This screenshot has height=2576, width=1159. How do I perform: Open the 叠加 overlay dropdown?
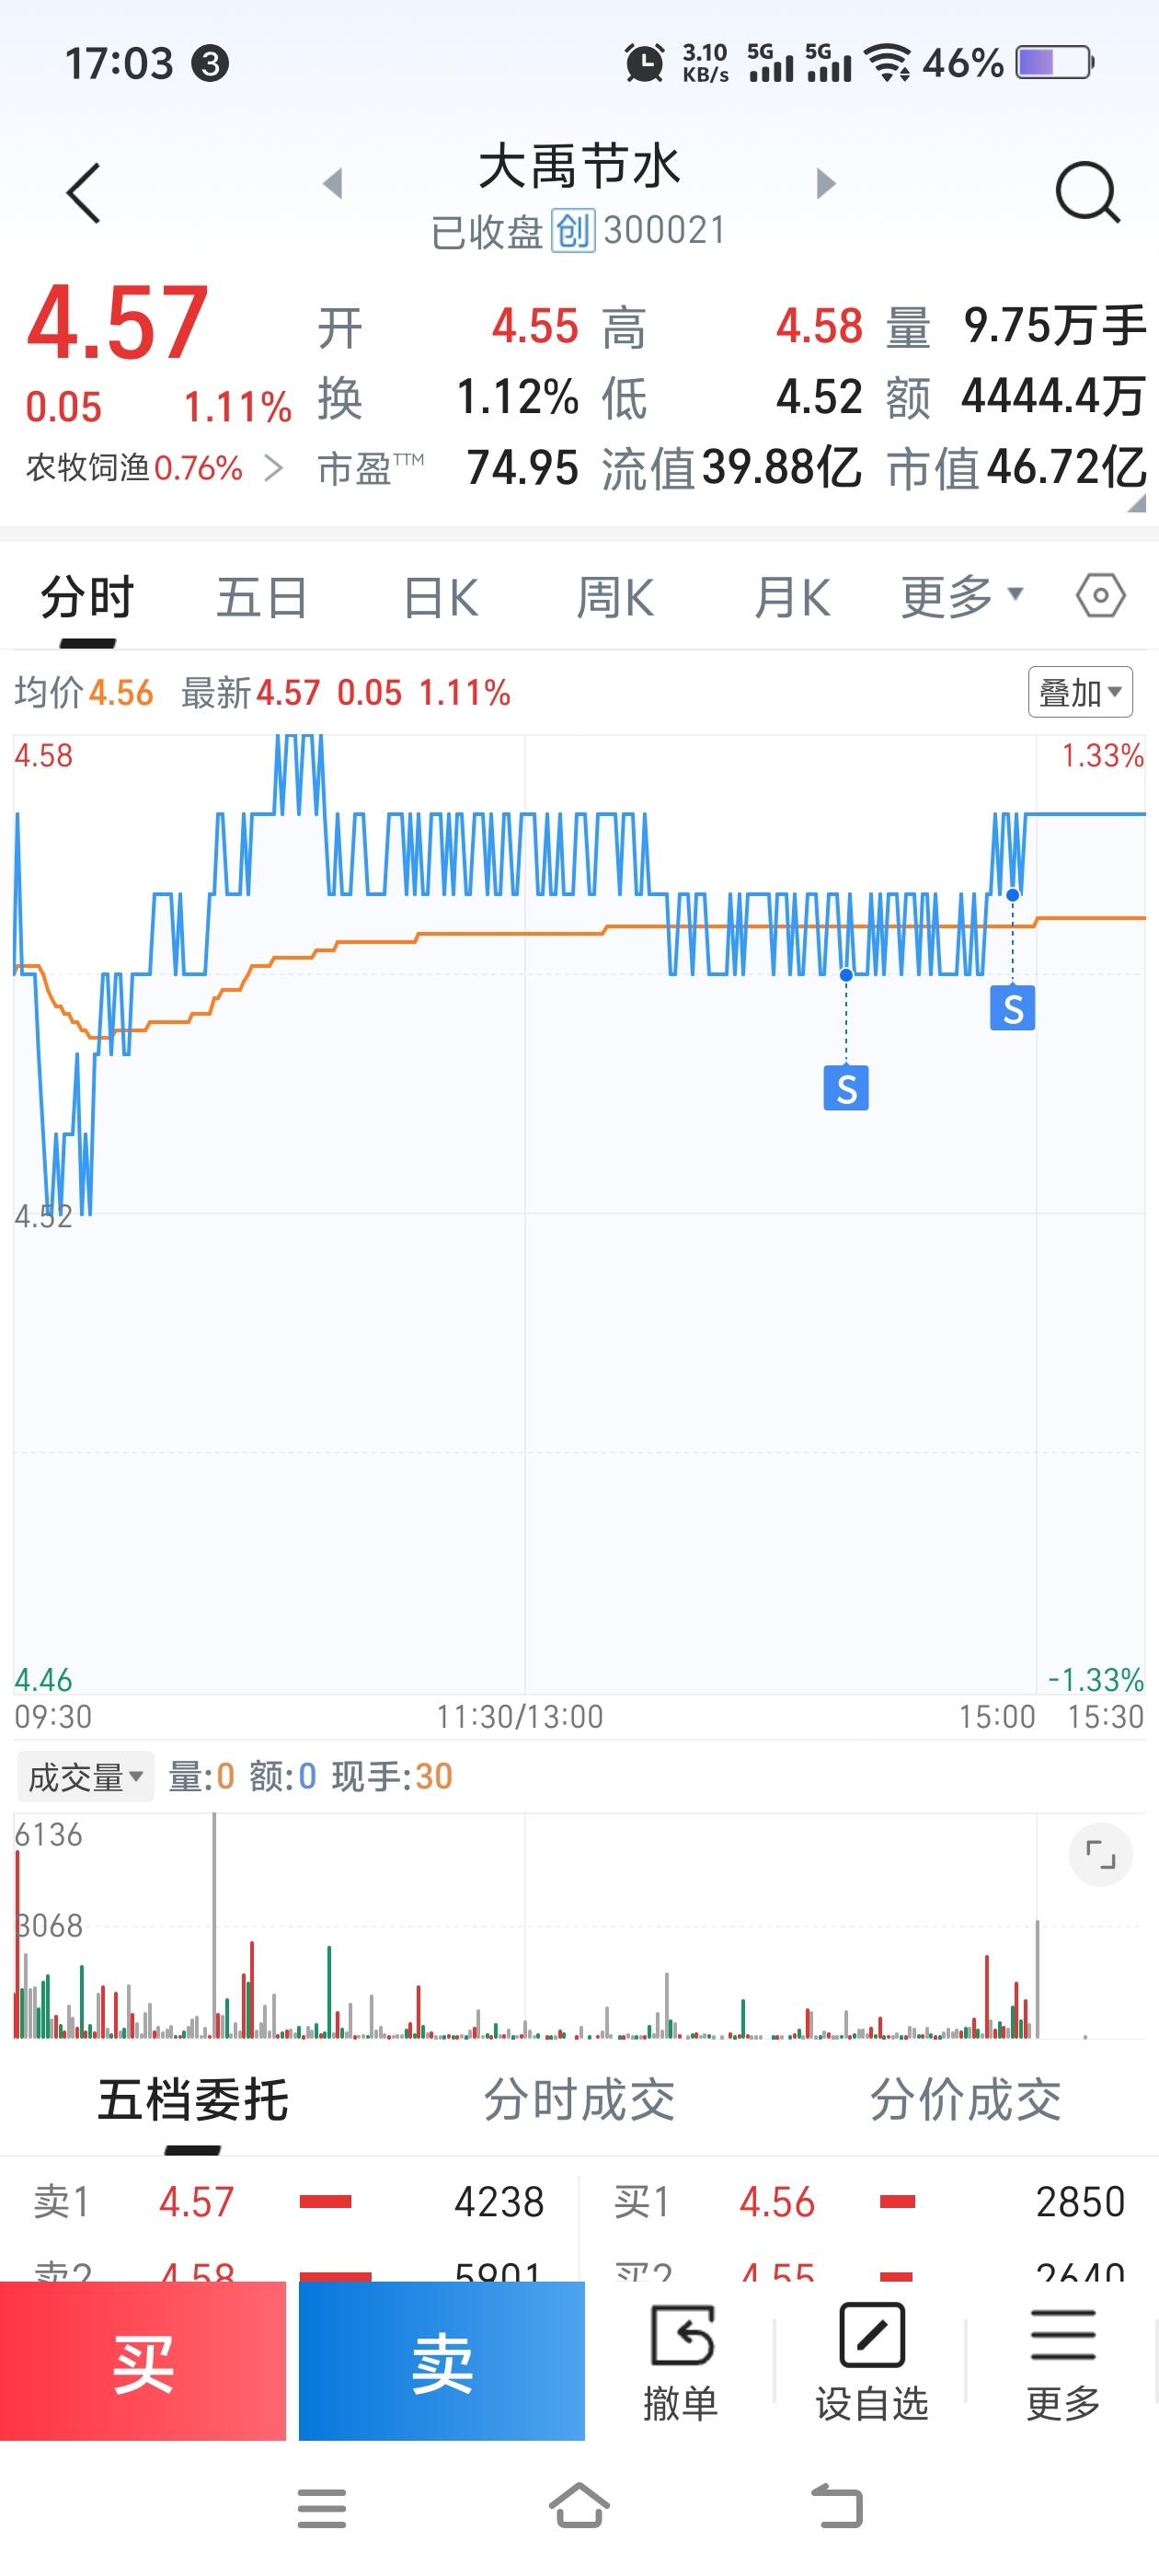pyautogui.click(x=1080, y=692)
